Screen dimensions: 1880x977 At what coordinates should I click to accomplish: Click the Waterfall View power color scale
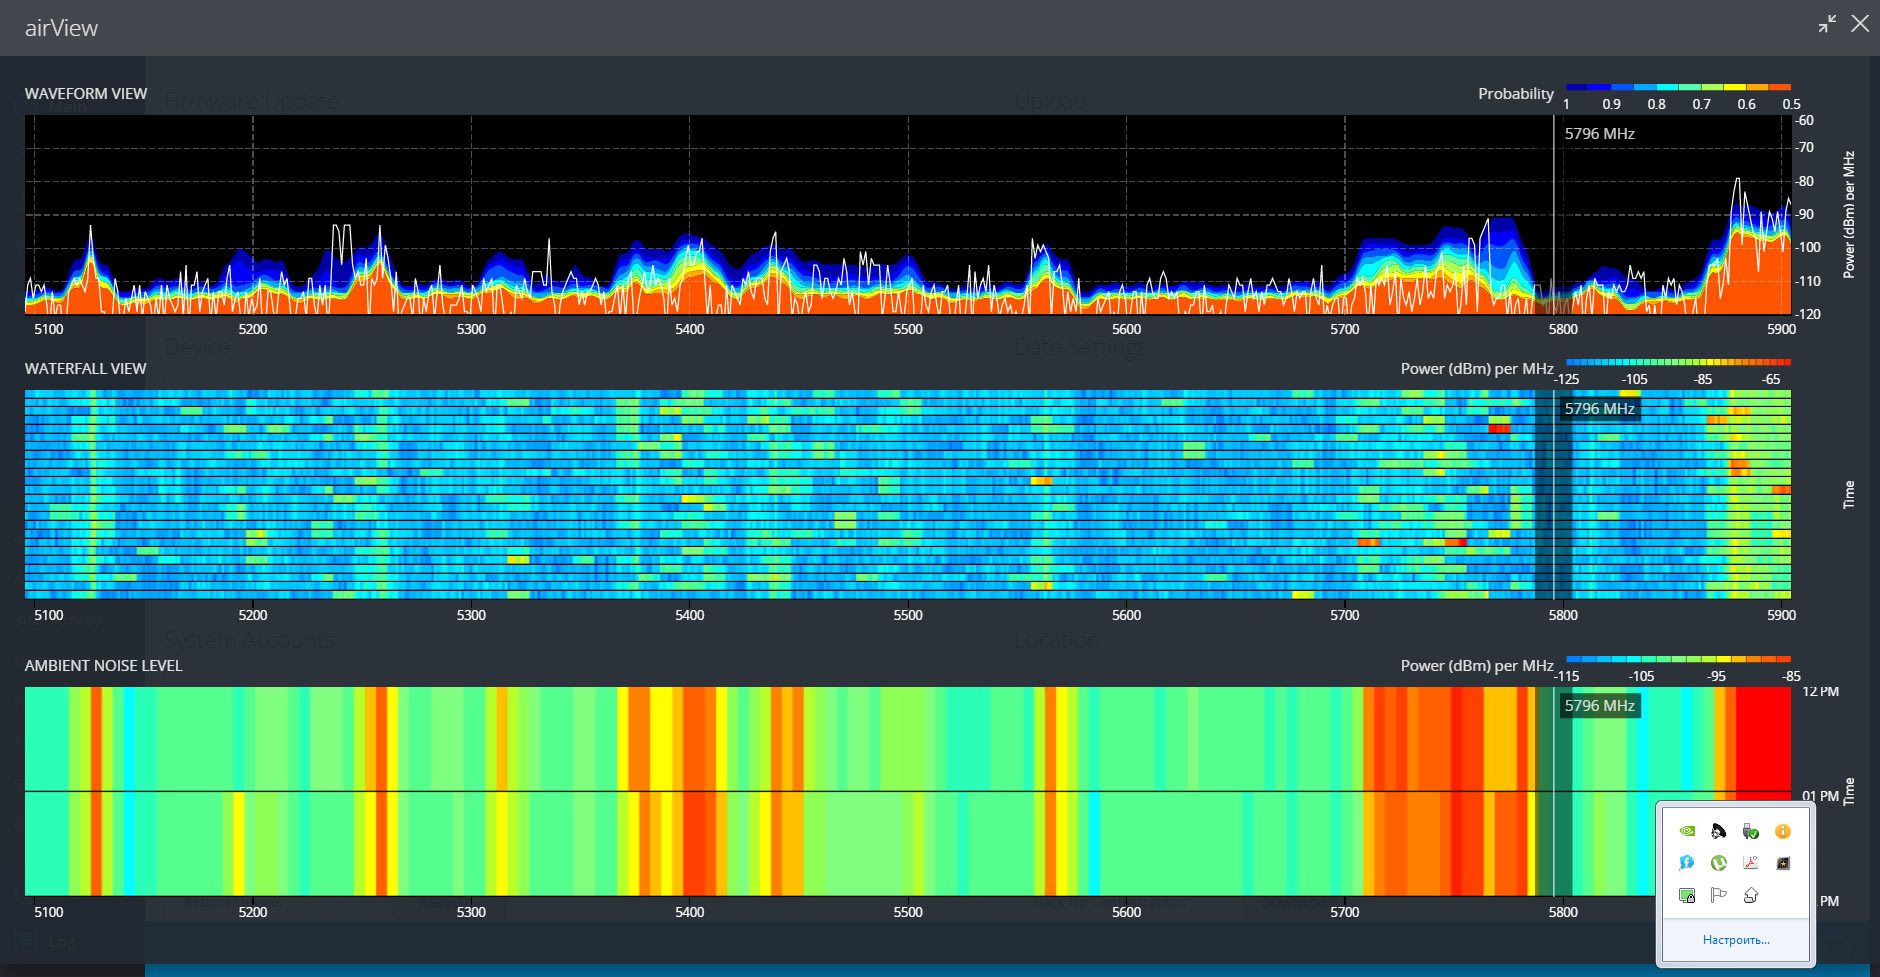[x=1678, y=362]
